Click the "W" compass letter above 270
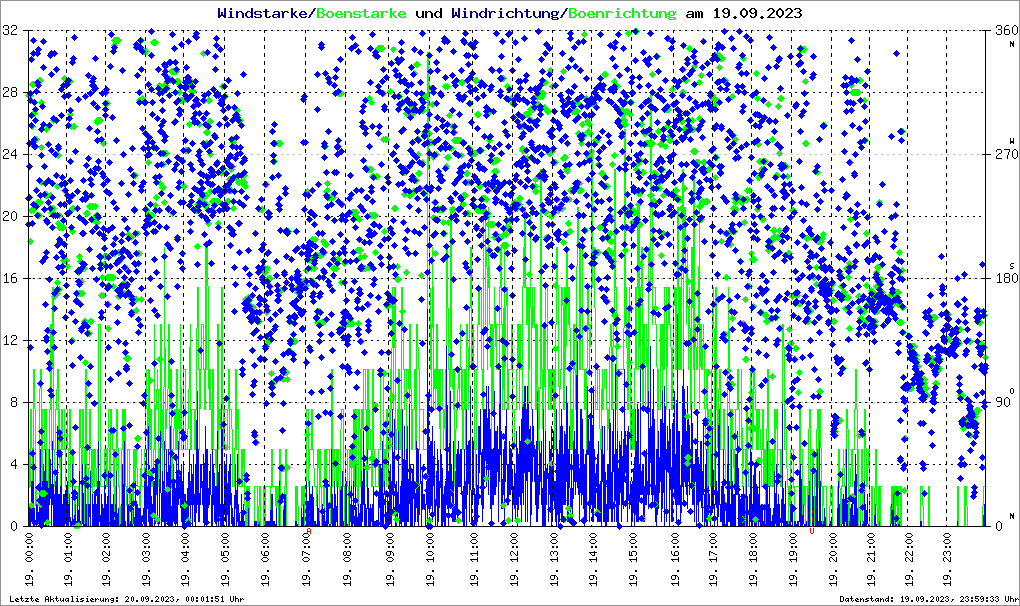 click(x=1012, y=140)
